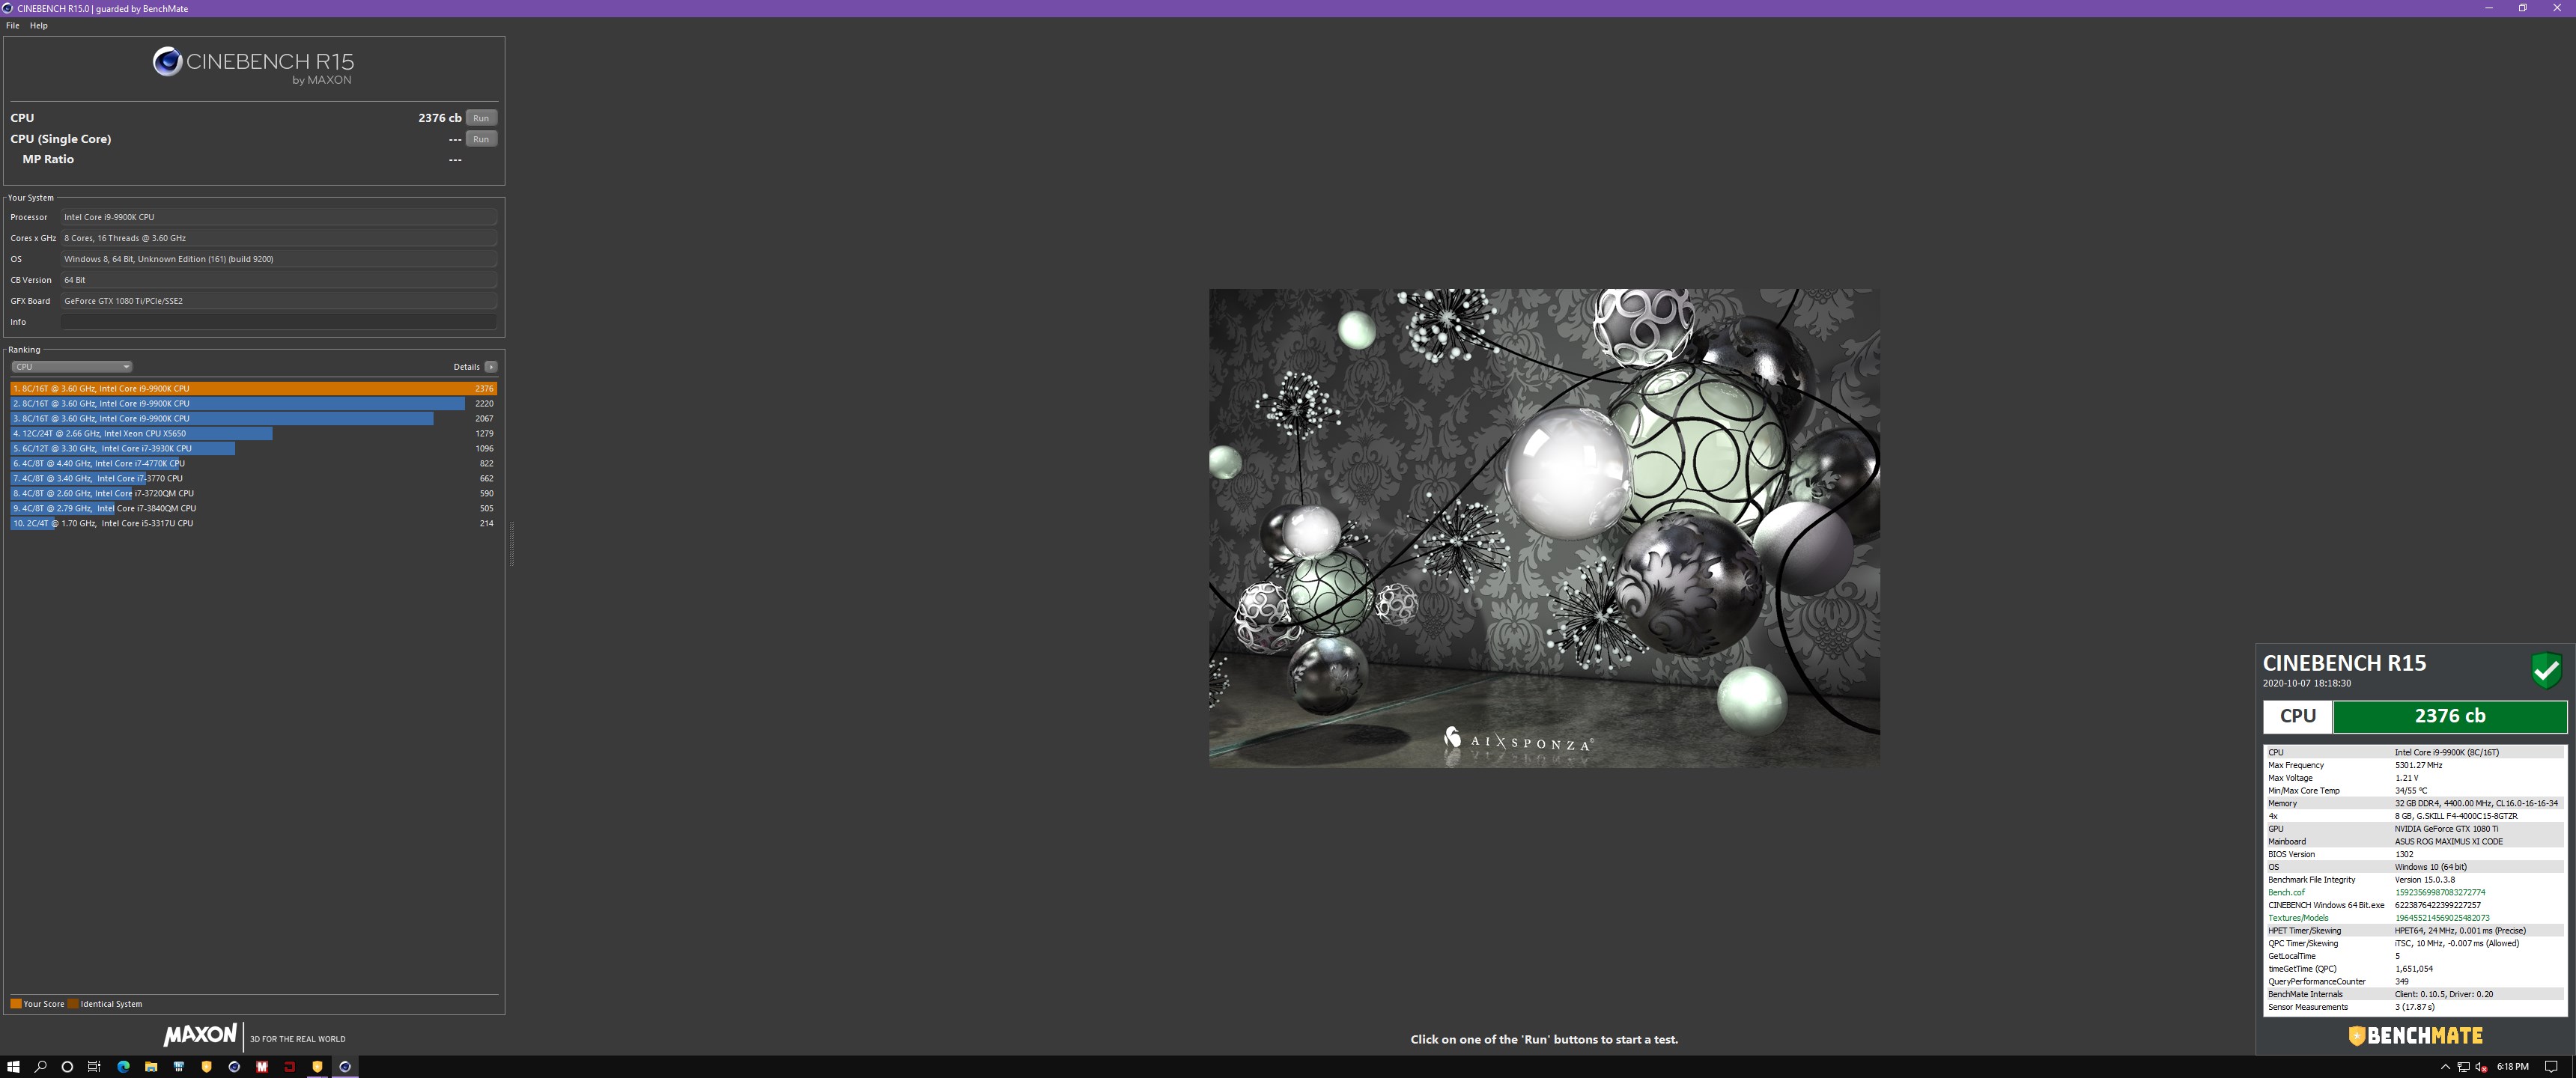Viewport: 2576px width, 1078px height.
Task: Open the File menu
Action: pos(12,26)
